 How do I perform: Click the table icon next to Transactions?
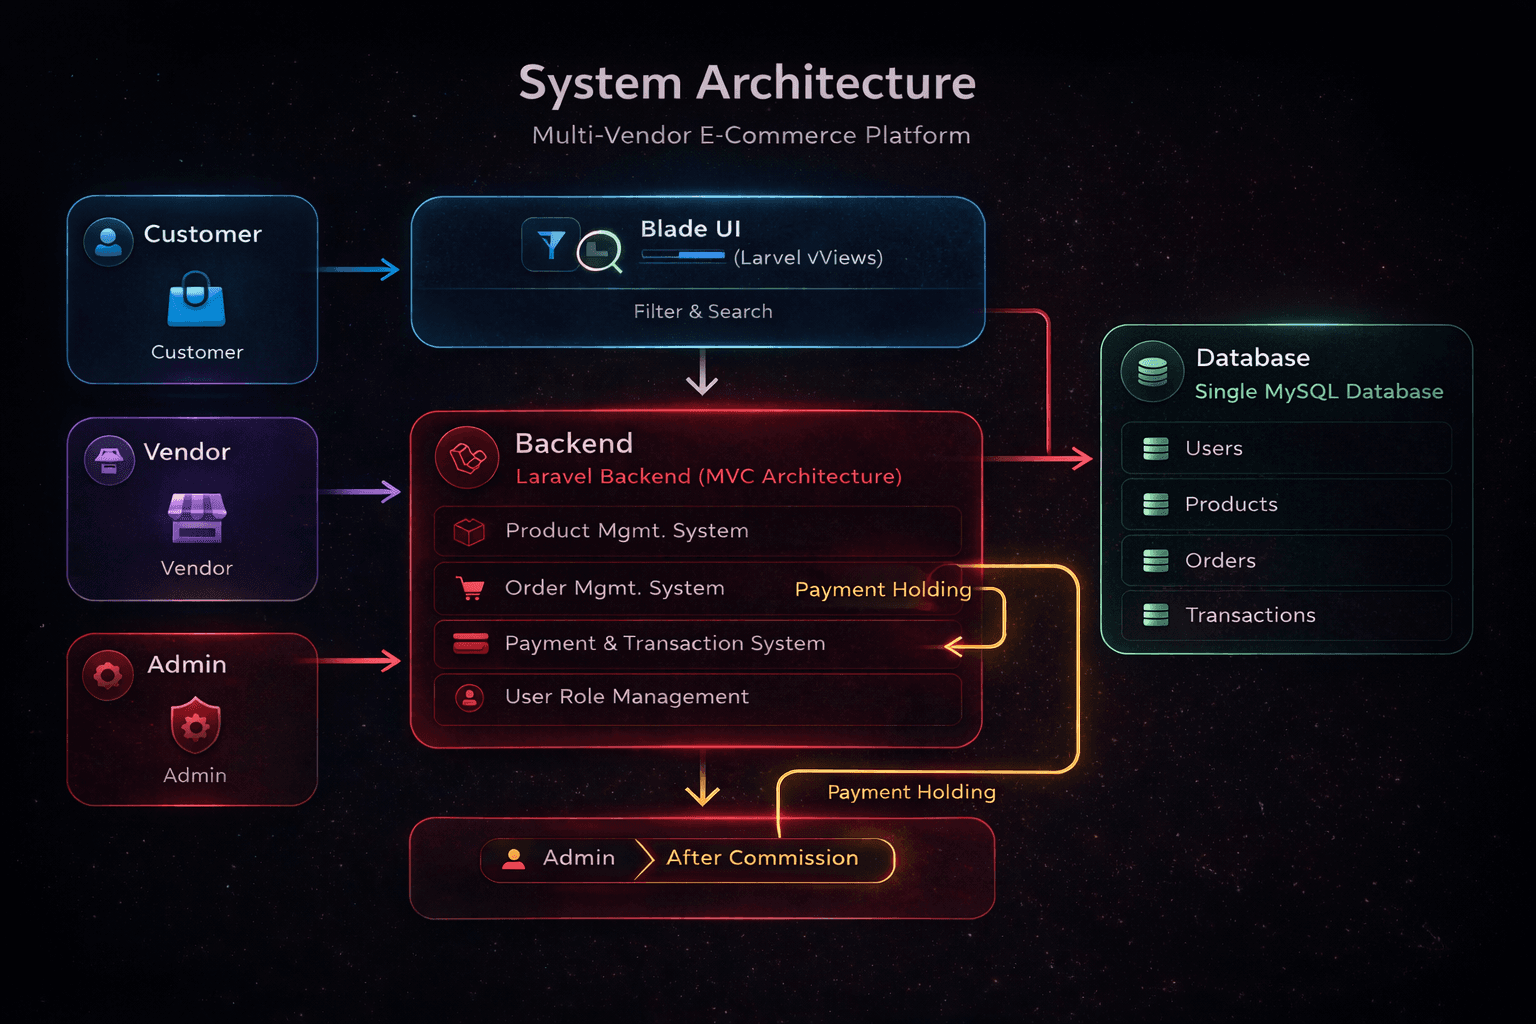(1156, 615)
